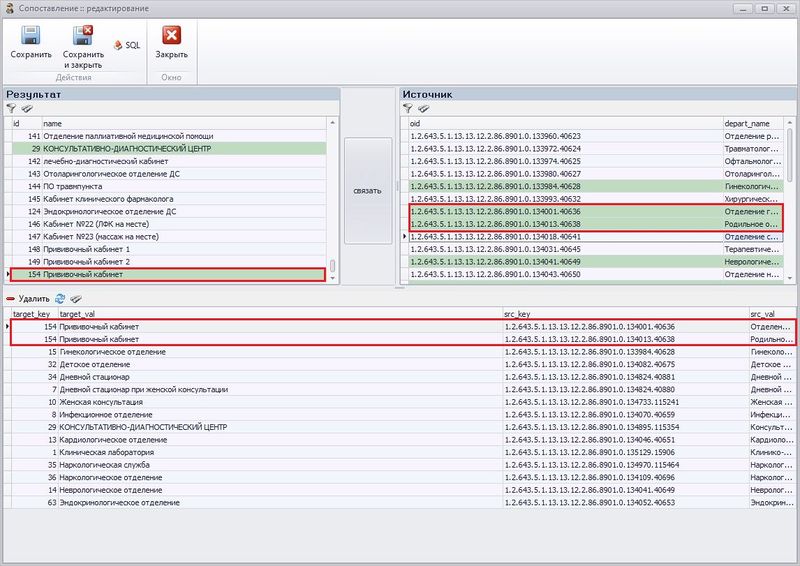Click refresh icon next to Удалить
Image resolution: width=800 pixels, height=566 pixels.
60,299
